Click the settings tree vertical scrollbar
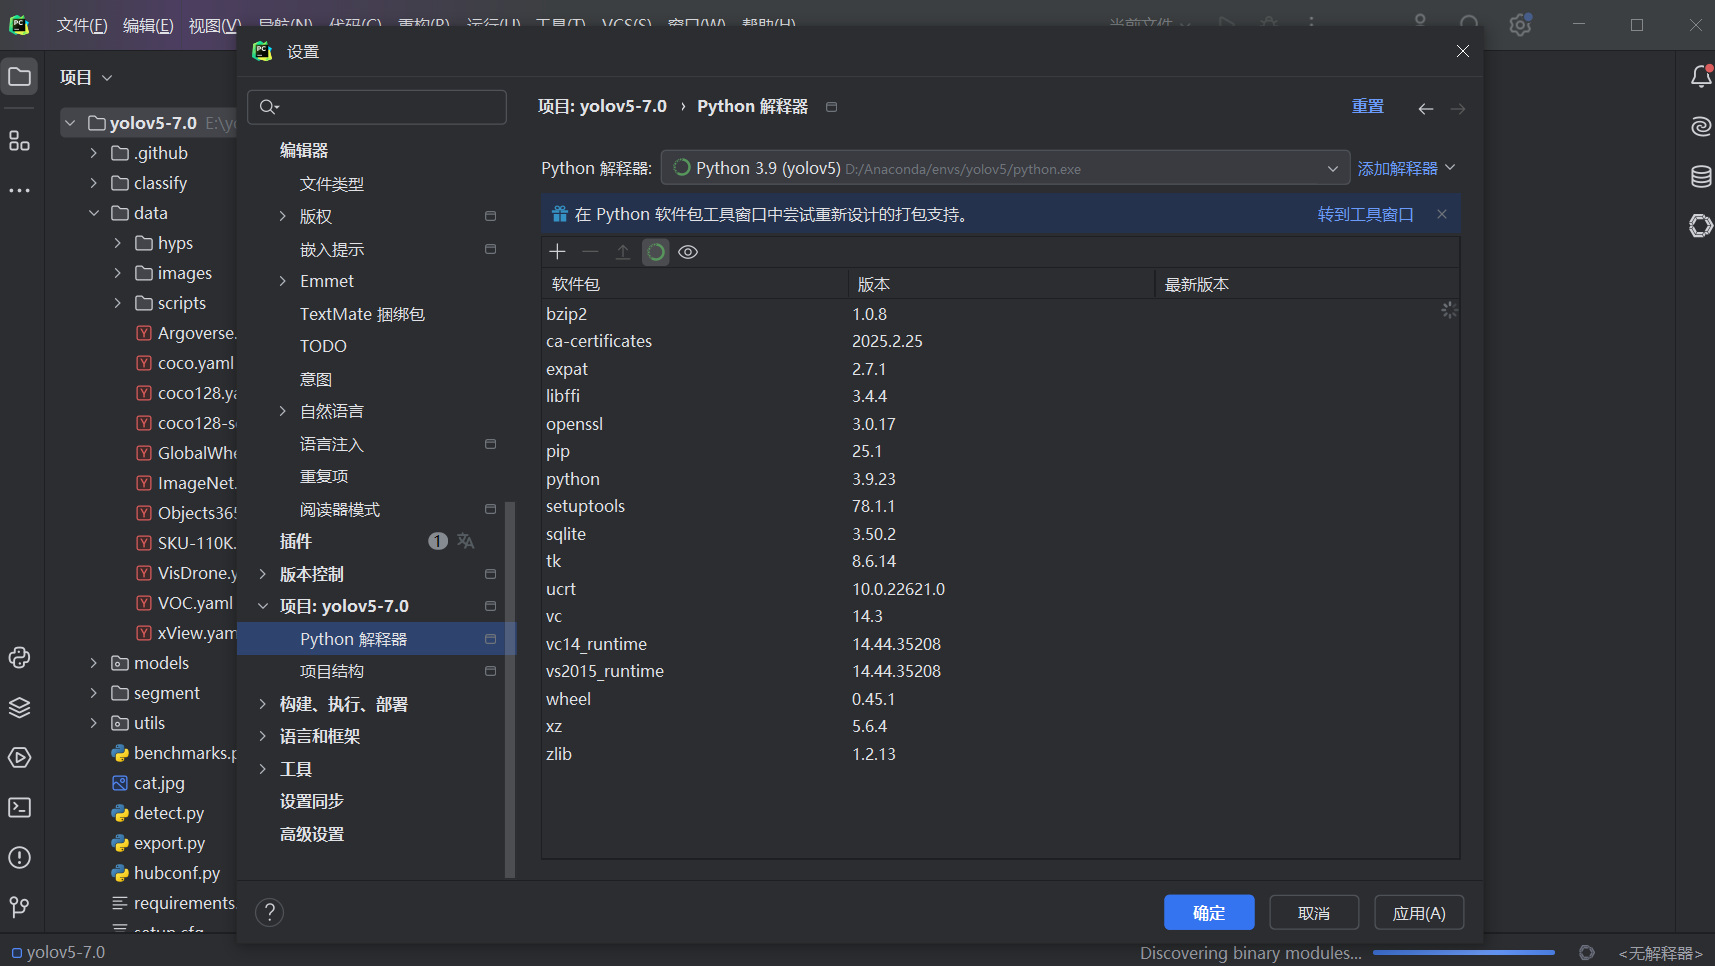1715x966 pixels. coord(510,690)
